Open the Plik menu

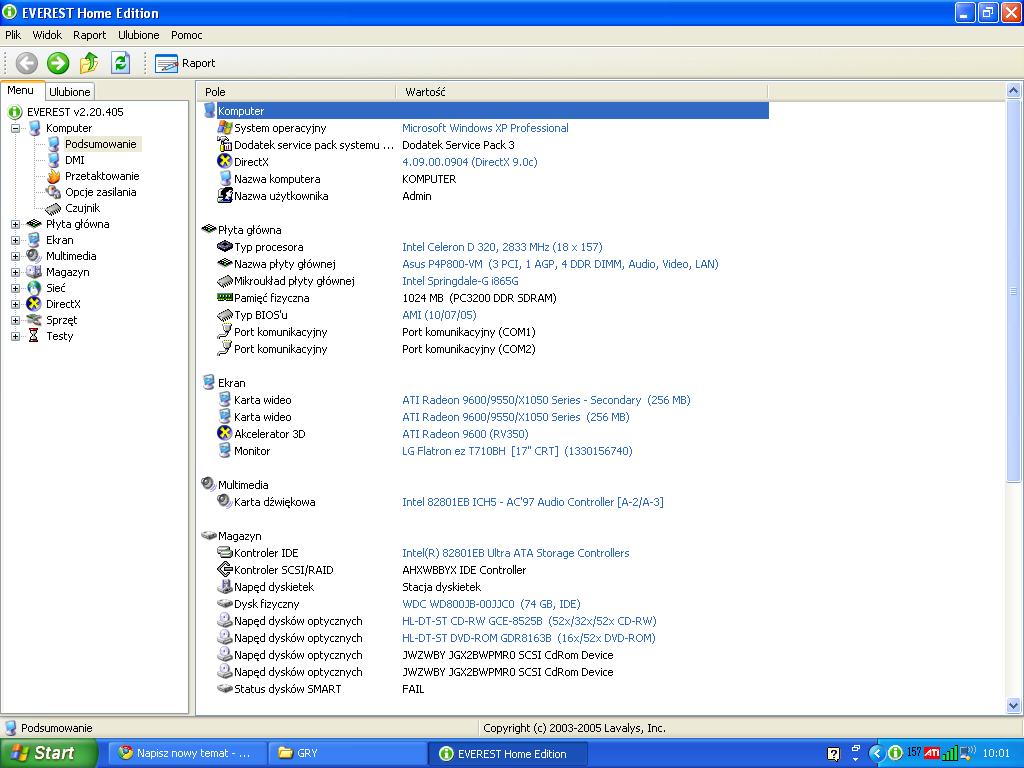coord(13,35)
